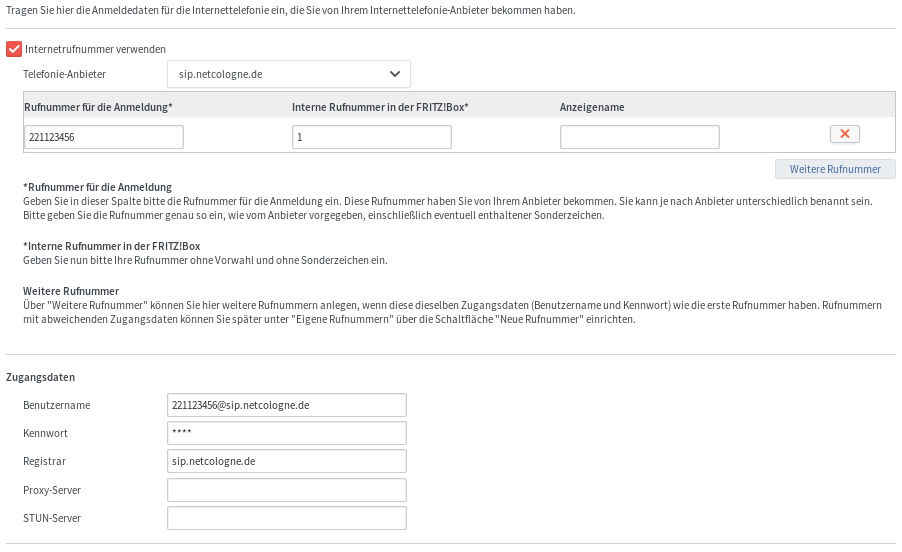
Task: Click the Telefonie-Anbieter label
Action: pos(64,74)
